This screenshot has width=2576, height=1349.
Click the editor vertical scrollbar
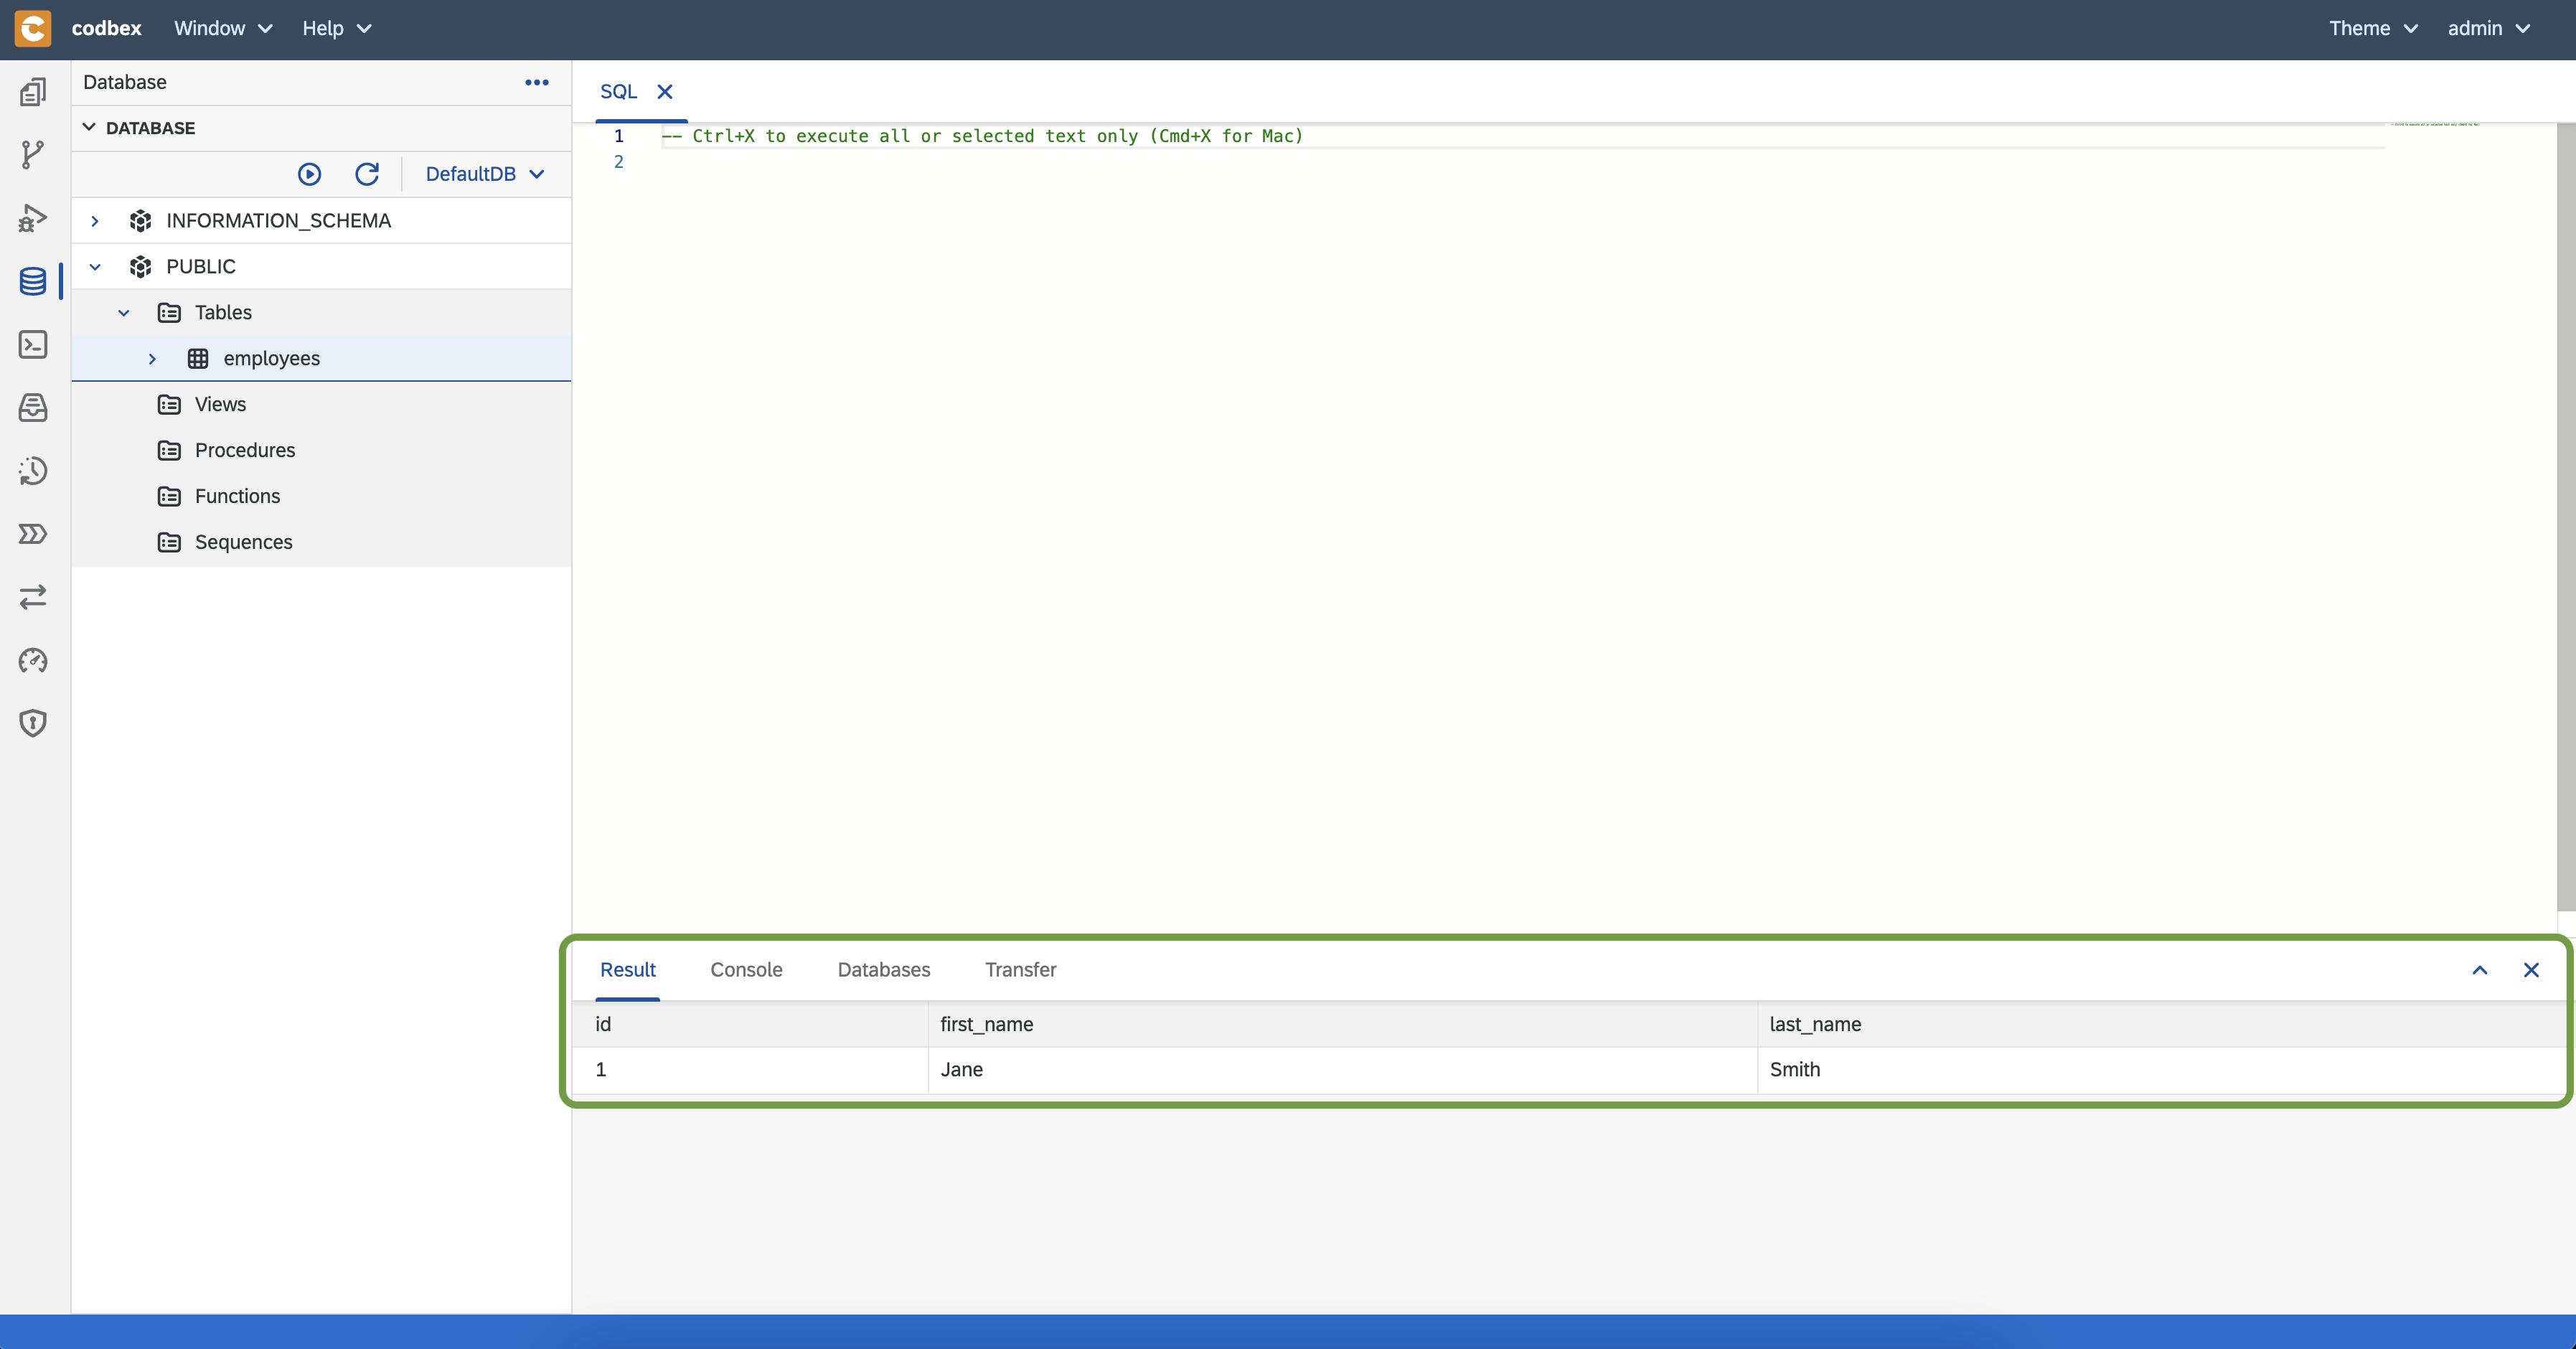(2566, 516)
